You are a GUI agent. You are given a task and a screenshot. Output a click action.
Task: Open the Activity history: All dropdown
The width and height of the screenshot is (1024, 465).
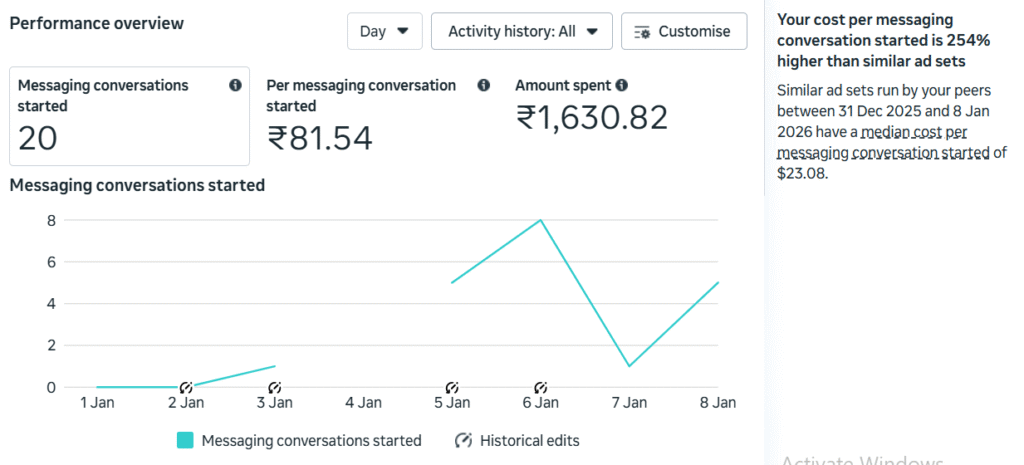pyautogui.click(x=521, y=31)
